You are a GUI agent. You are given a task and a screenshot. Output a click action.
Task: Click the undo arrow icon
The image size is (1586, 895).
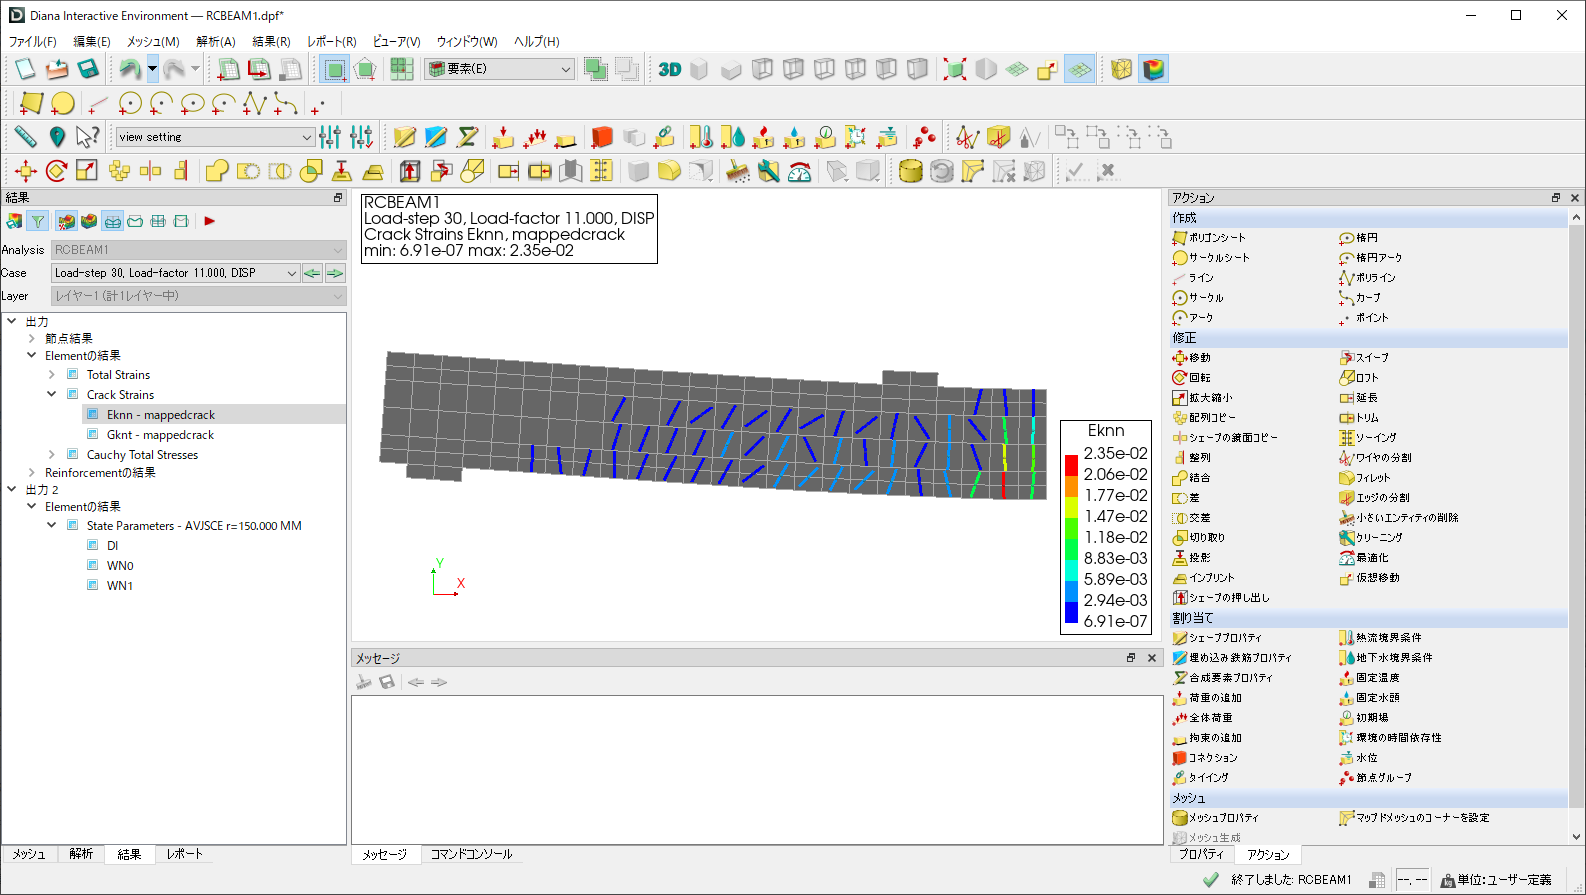129,69
